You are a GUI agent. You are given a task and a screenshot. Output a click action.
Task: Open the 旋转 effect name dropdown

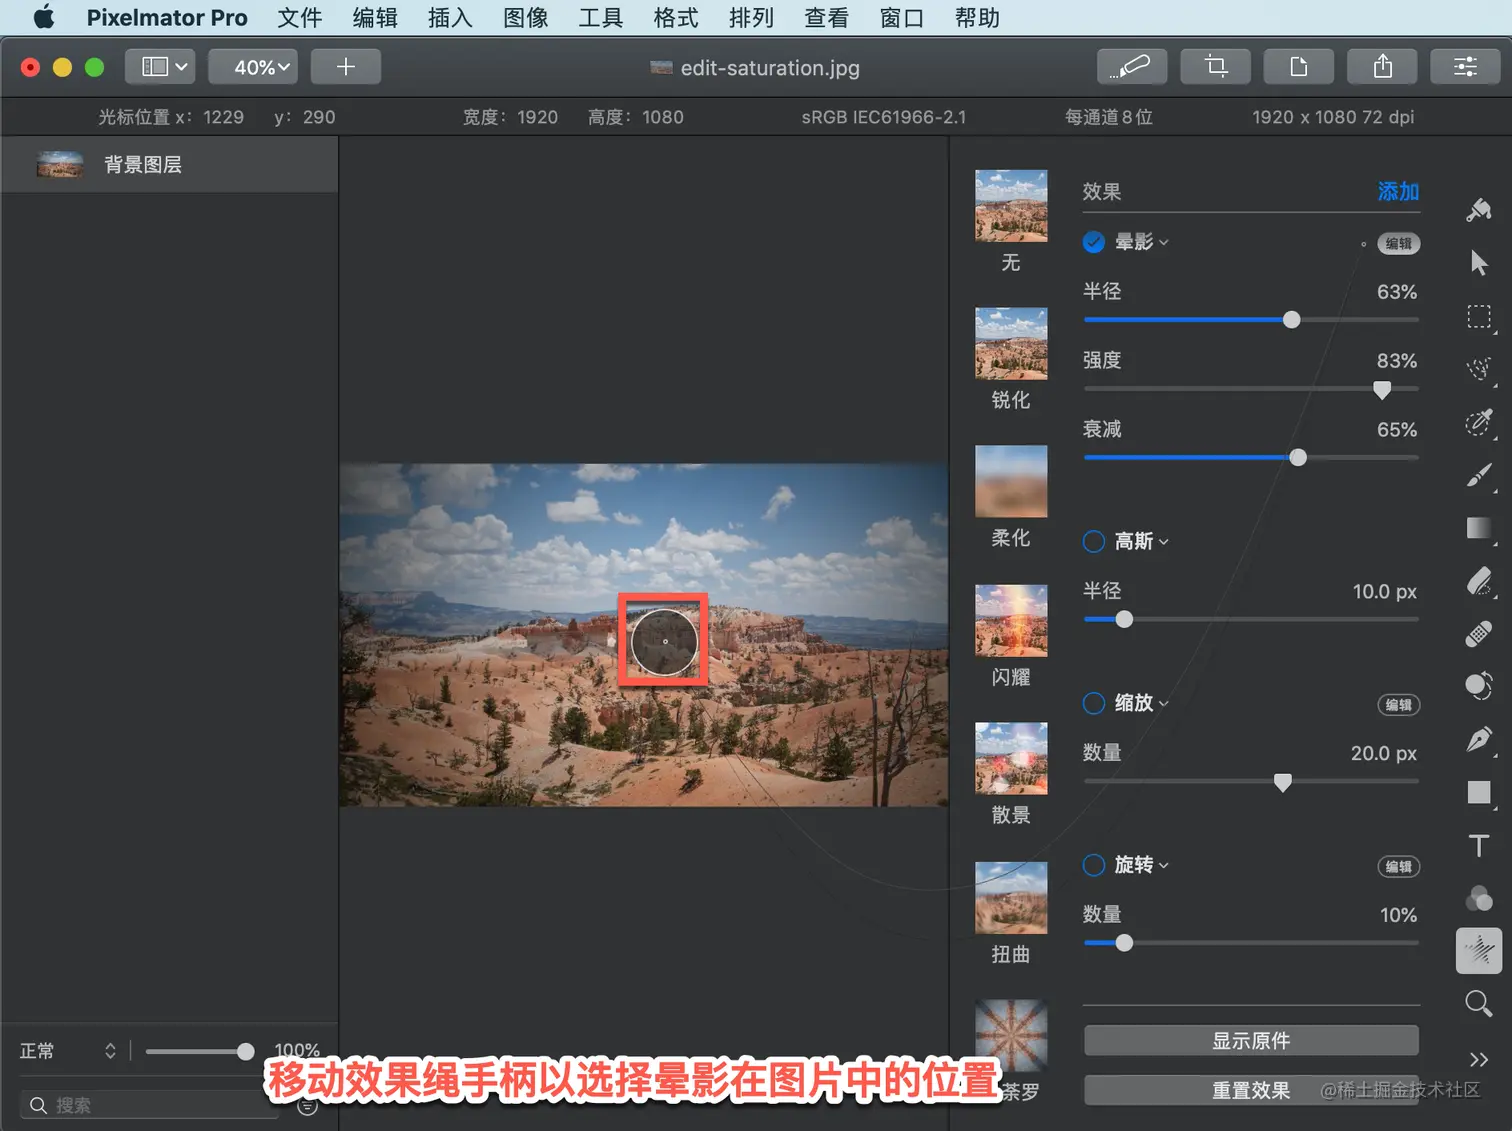pyautogui.click(x=1142, y=865)
